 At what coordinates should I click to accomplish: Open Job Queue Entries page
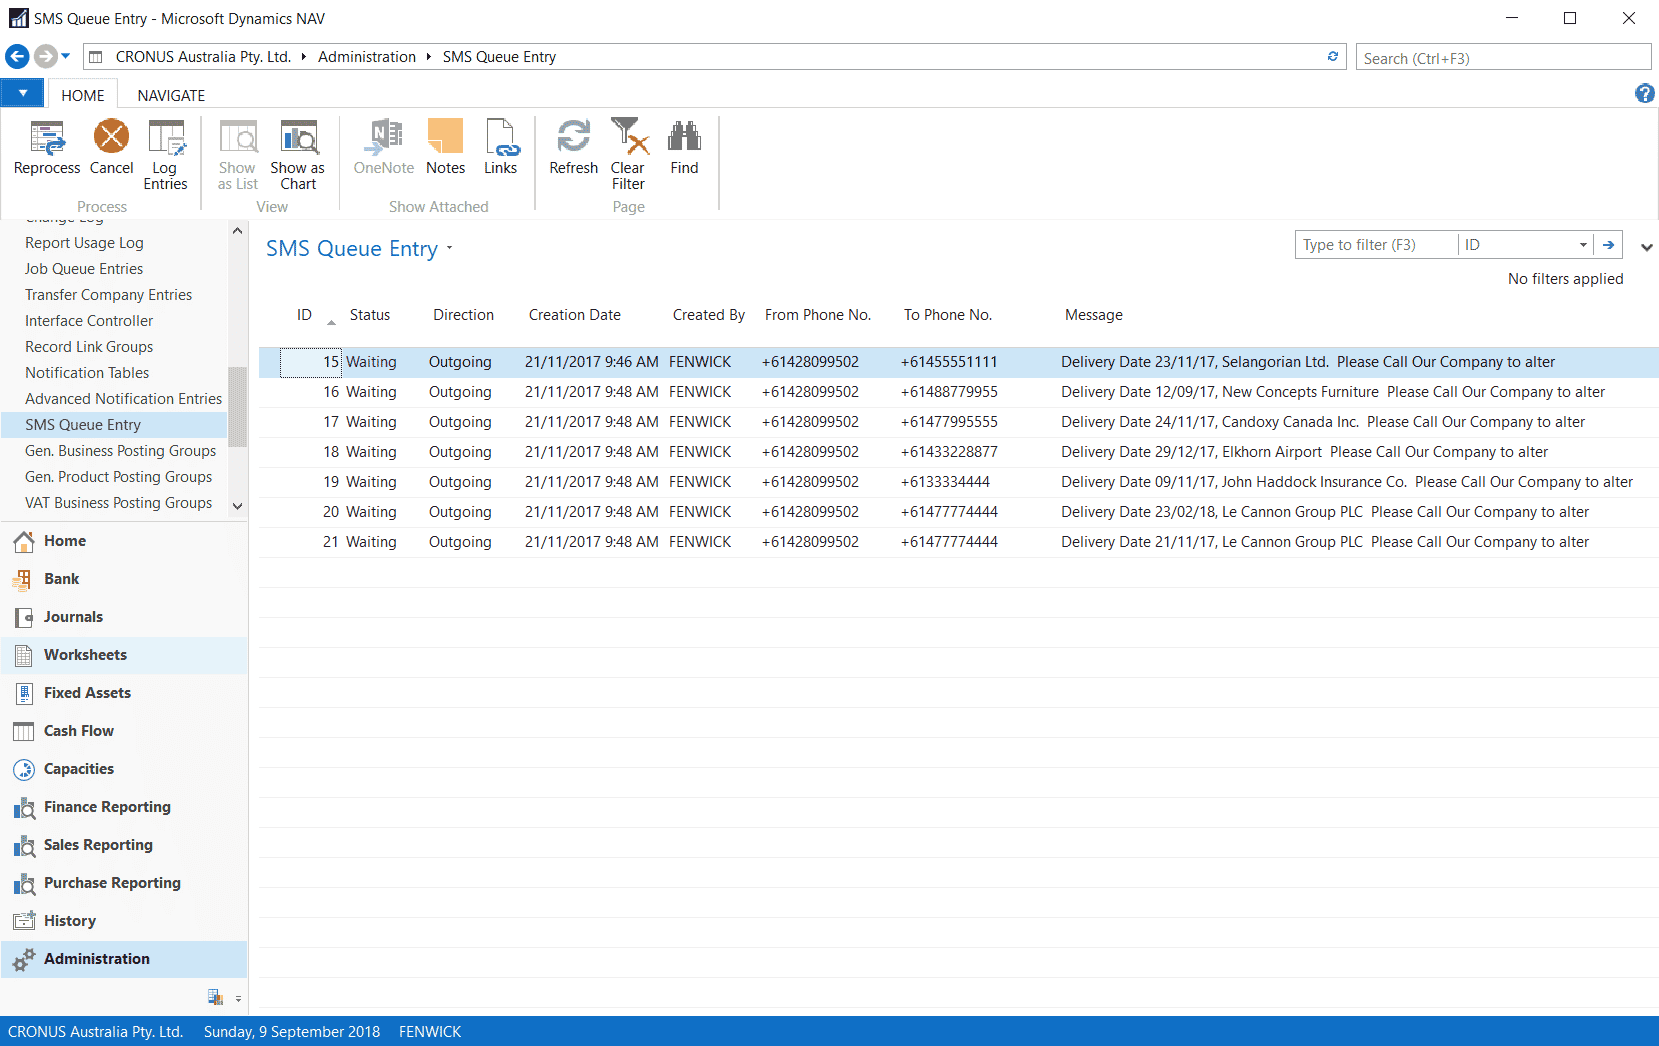[84, 269]
